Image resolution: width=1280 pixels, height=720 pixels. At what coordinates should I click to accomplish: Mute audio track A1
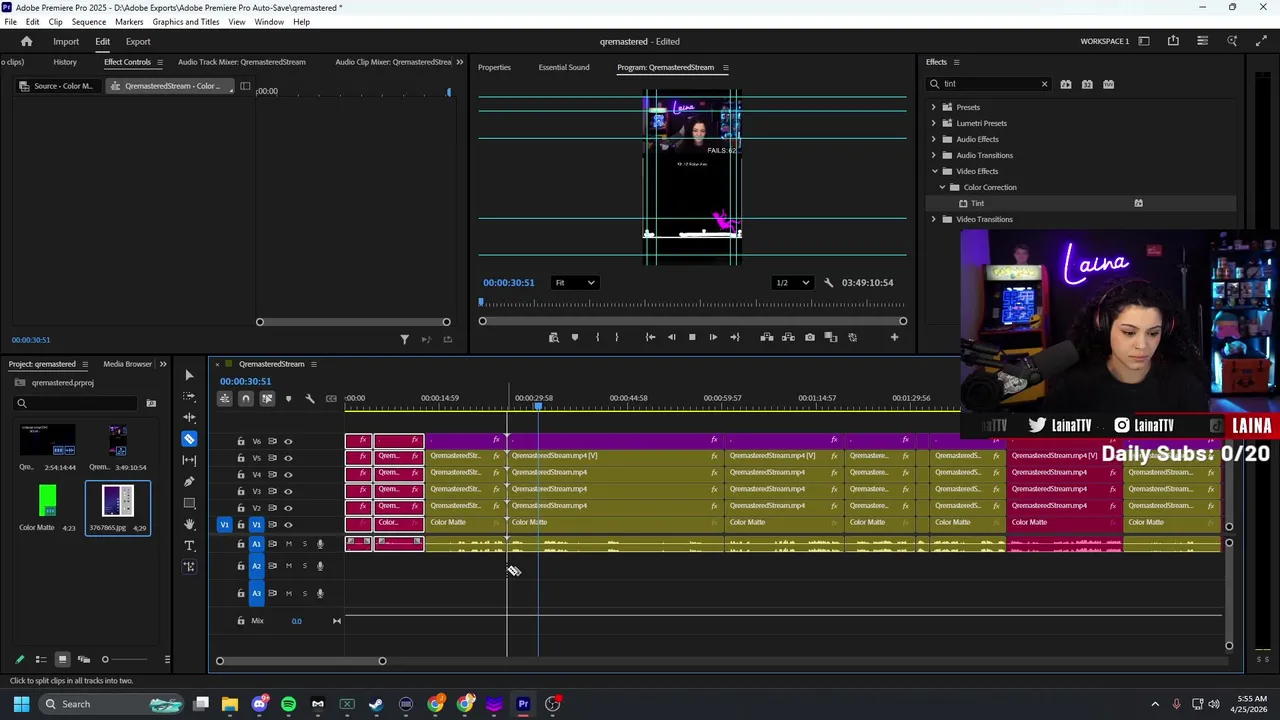coord(288,544)
